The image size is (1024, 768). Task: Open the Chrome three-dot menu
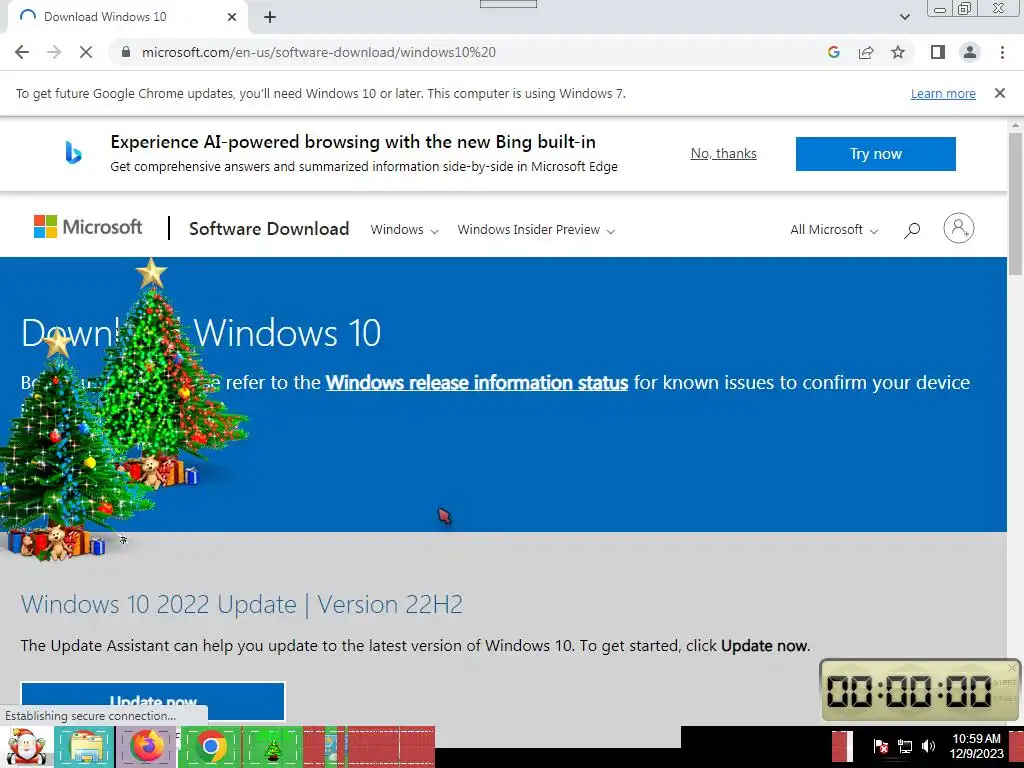[1002, 52]
